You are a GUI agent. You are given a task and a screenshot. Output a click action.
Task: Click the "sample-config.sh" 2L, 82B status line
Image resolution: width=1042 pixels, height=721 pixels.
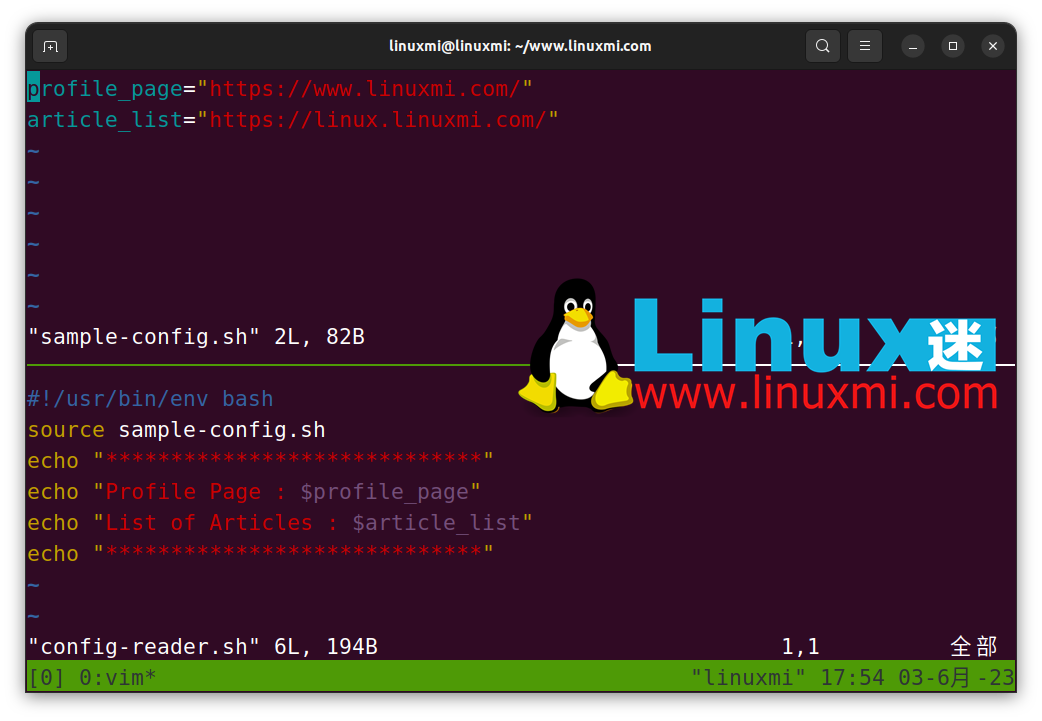pyautogui.click(x=196, y=337)
